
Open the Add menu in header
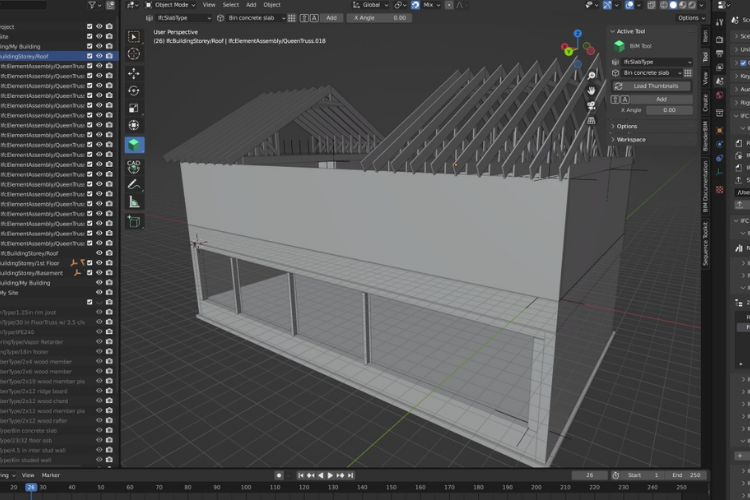[x=251, y=5]
